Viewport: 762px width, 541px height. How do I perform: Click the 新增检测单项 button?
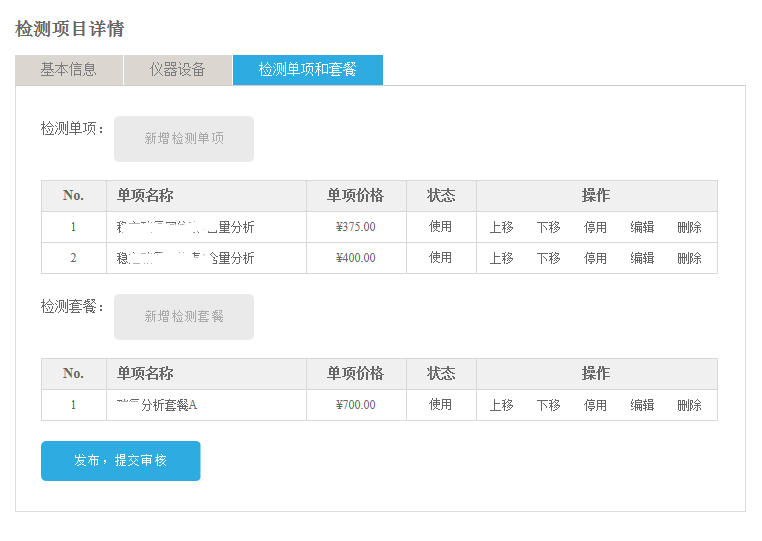point(184,139)
